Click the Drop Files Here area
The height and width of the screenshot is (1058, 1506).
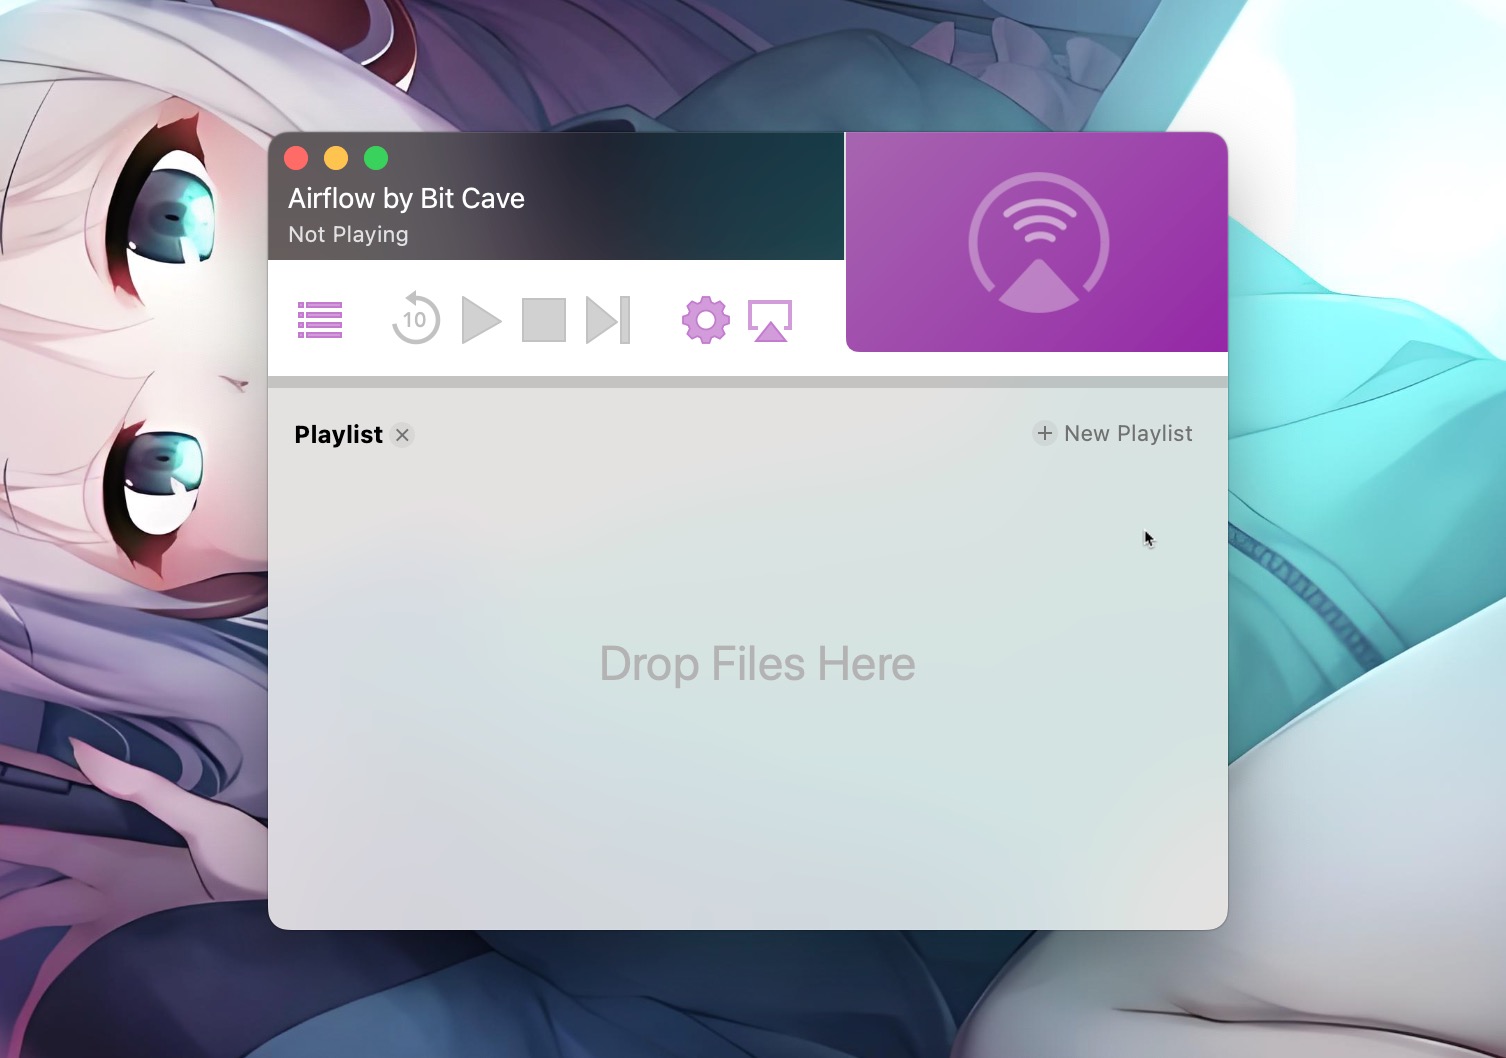(757, 664)
